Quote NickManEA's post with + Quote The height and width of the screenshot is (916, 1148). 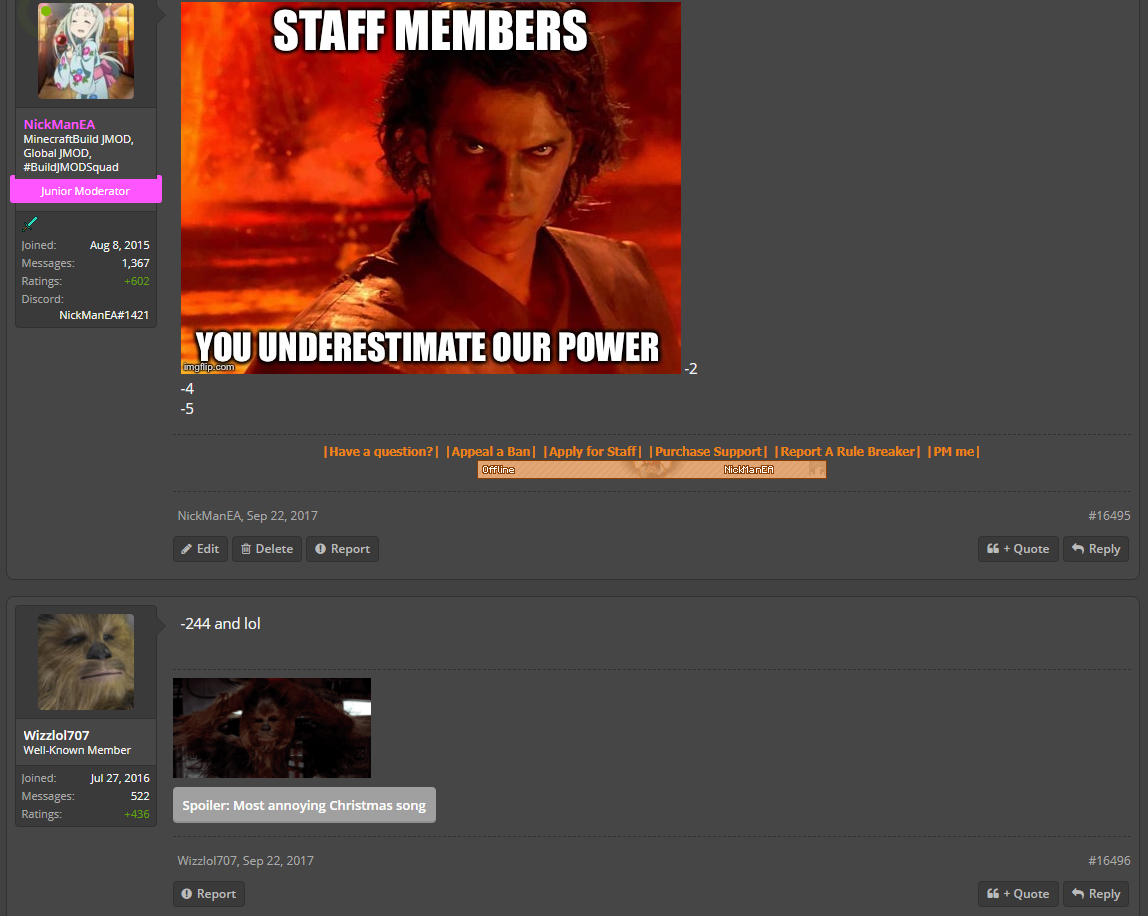(x=1018, y=549)
